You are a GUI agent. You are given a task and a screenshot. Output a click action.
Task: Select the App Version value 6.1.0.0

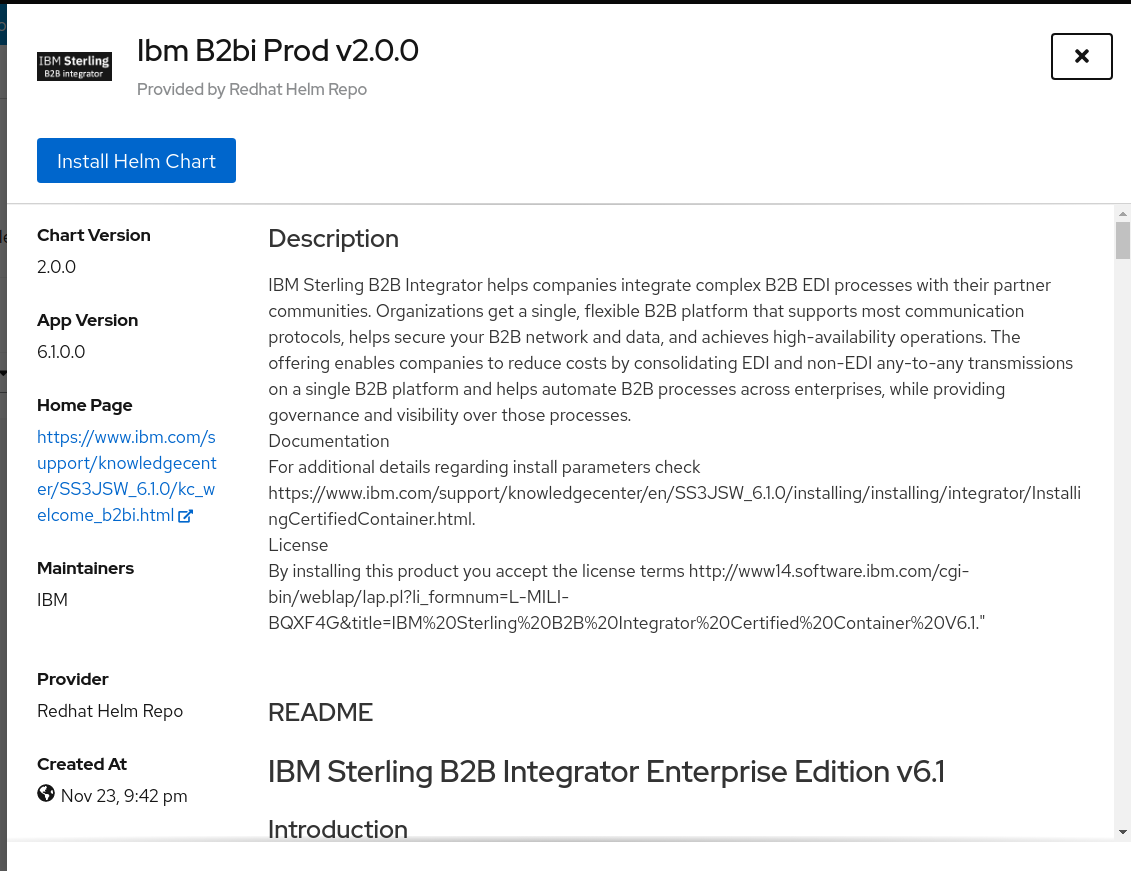(x=61, y=352)
